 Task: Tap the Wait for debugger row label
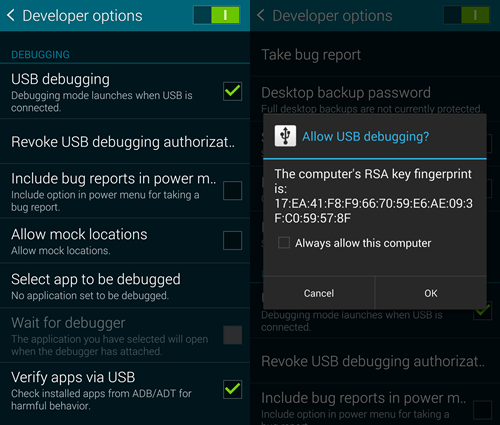pos(68,323)
